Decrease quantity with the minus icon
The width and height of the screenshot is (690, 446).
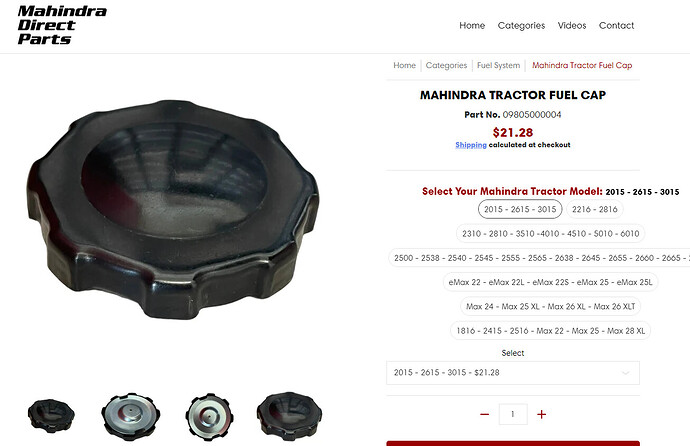pos(484,414)
